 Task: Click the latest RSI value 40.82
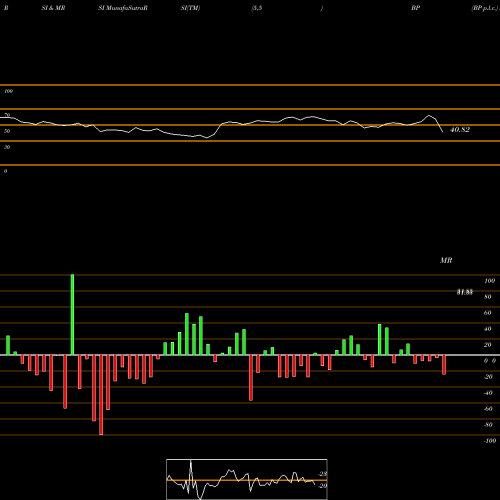tap(460, 129)
